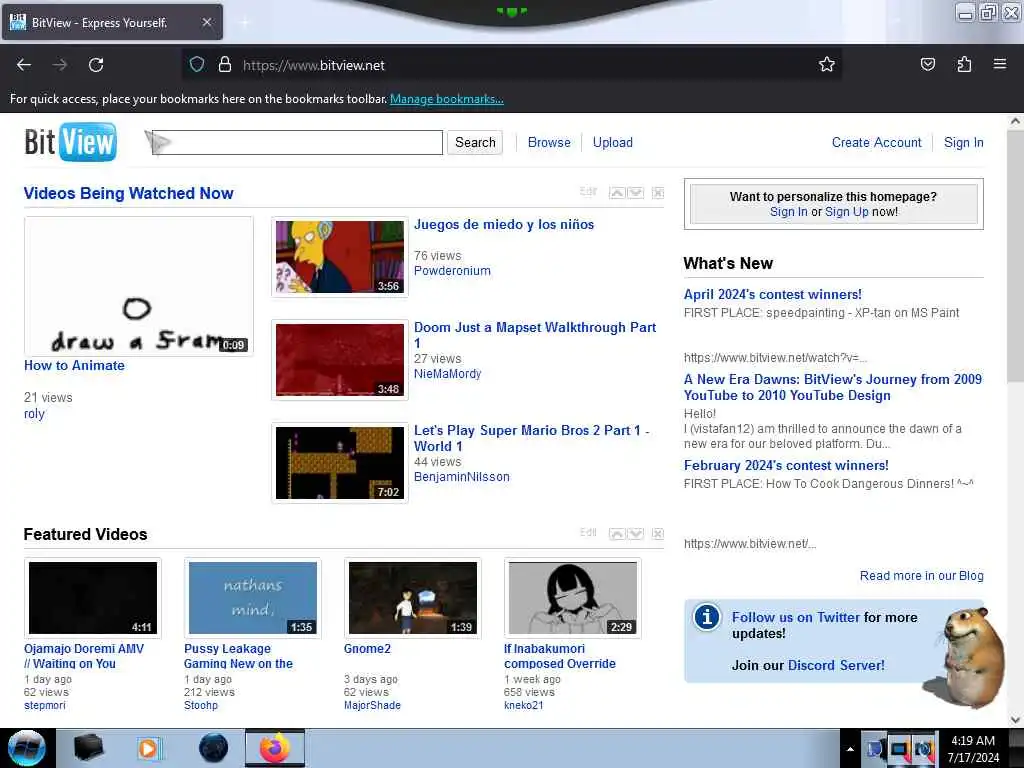Click Let's Play Super Mario Bros 2 title
The image size is (1024, 768).
coord(531,438)
